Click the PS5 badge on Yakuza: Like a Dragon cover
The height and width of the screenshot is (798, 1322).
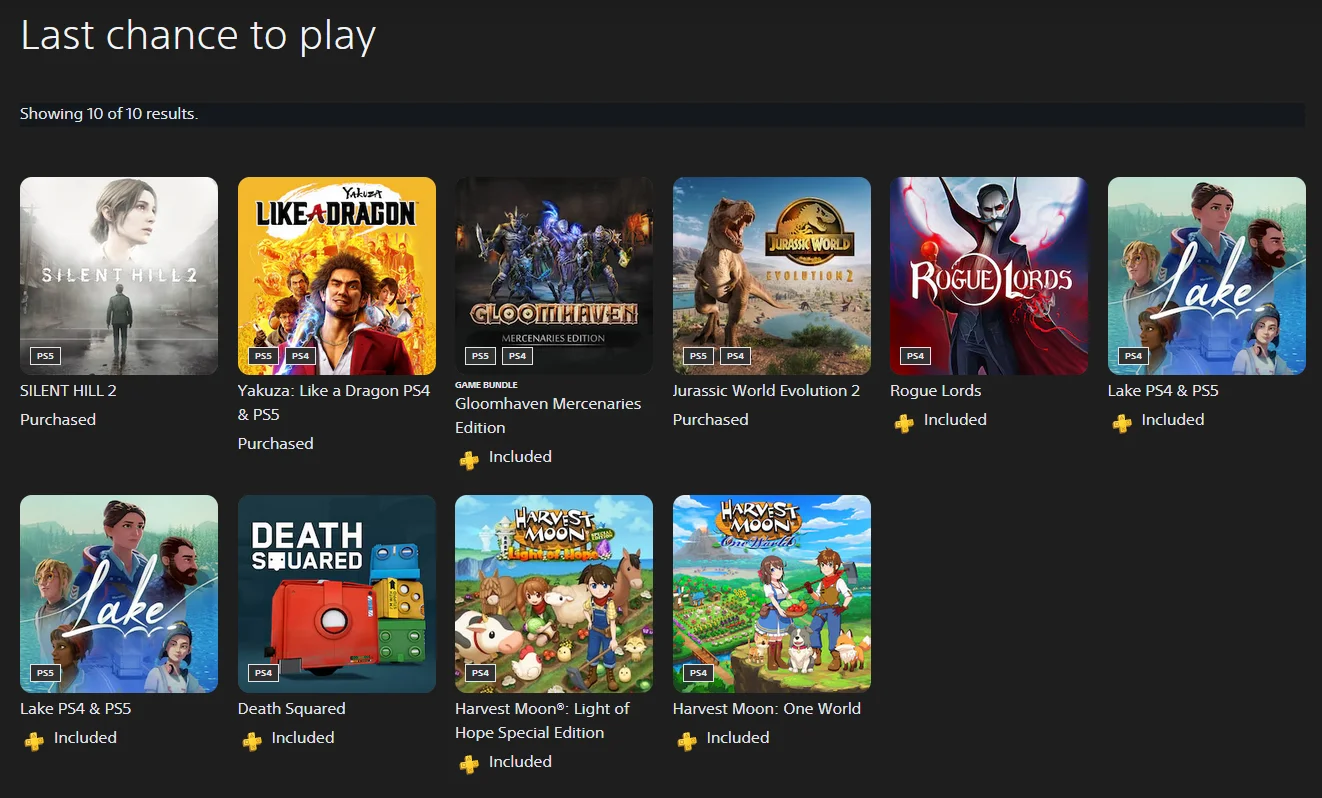tap(263, 356)
